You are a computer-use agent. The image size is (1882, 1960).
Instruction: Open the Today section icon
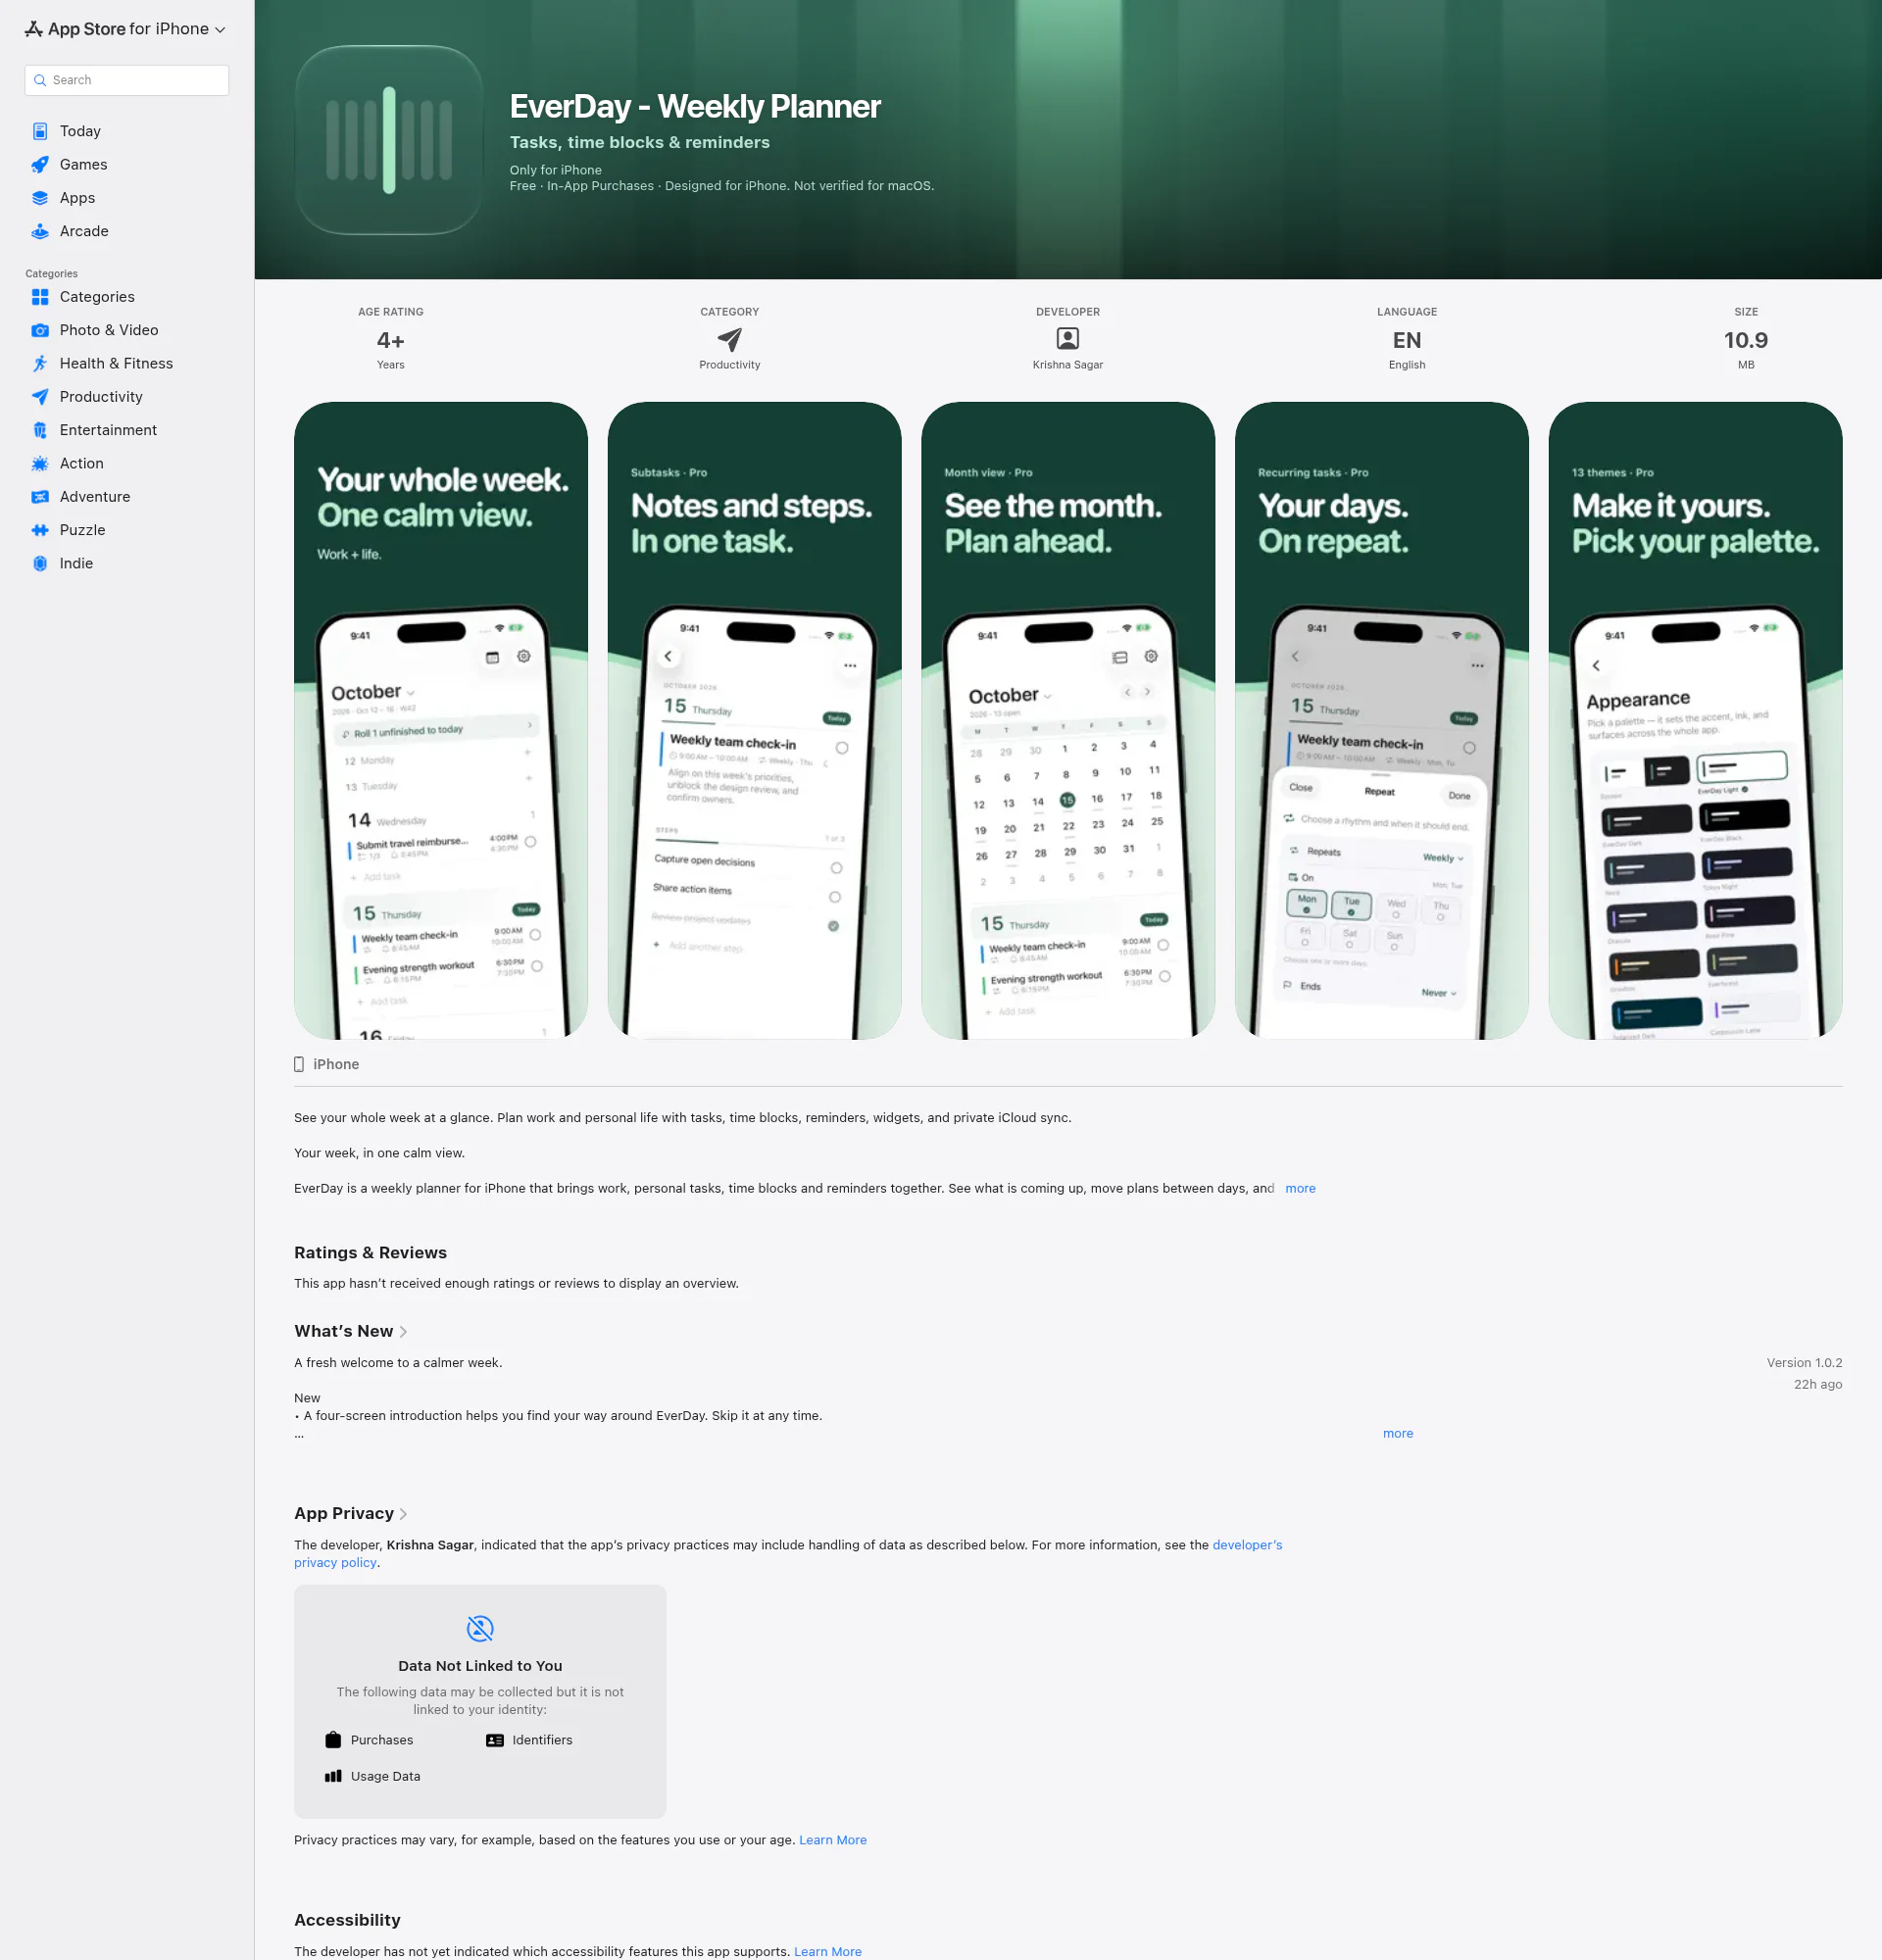click(x=40, y=131)
